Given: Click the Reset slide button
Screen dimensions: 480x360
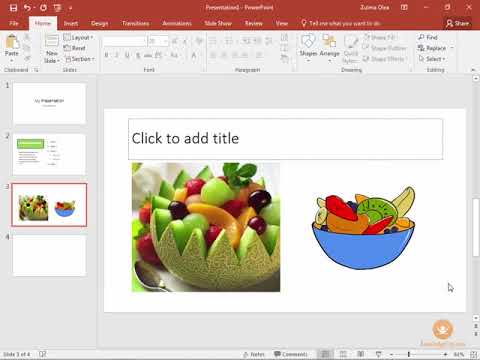Looking at the screenshot, I should coord(75,48).
